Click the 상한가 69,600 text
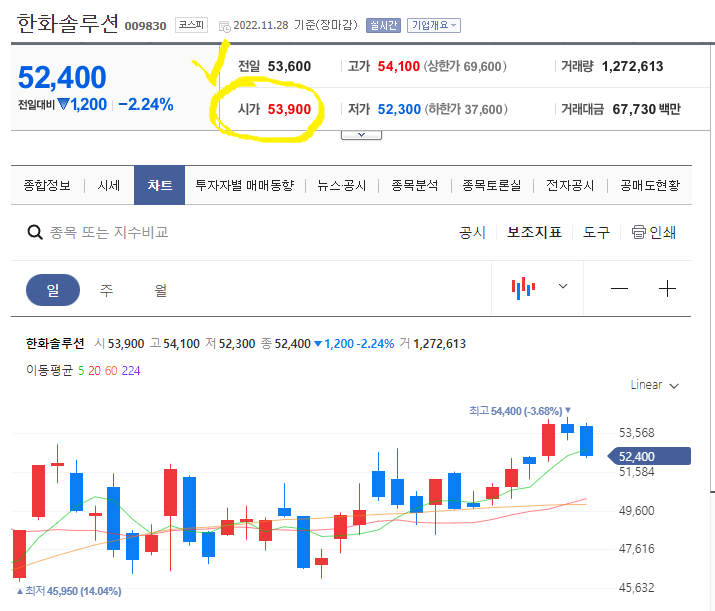The height and width of the screenshot is (611, 715). (465, 67)
